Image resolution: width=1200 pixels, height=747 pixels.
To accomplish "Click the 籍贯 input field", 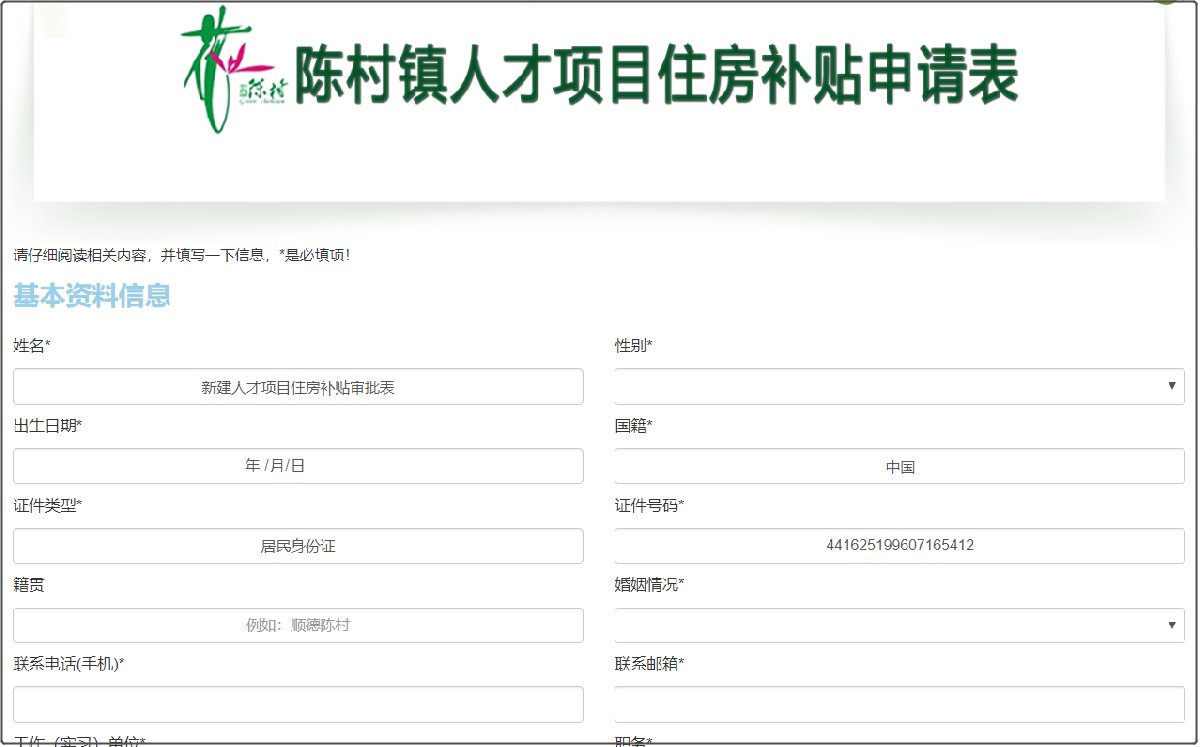I will [x=298, y=625].
